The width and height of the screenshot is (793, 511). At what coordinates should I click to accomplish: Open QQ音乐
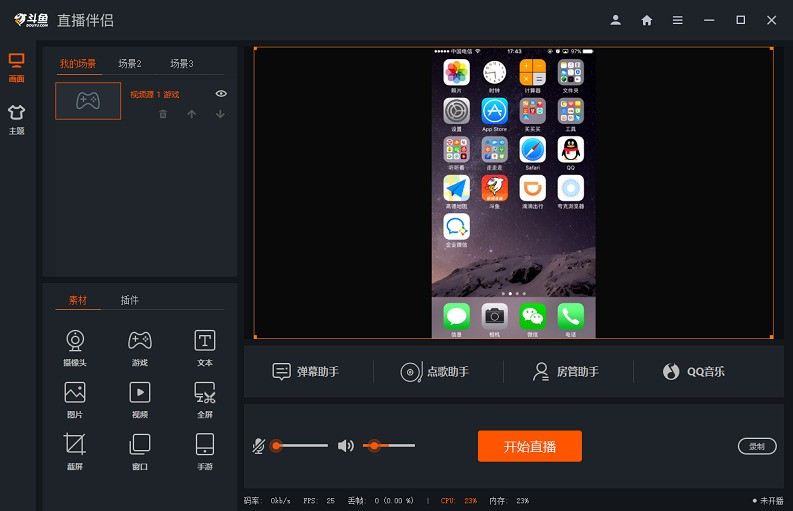[694, 372]
